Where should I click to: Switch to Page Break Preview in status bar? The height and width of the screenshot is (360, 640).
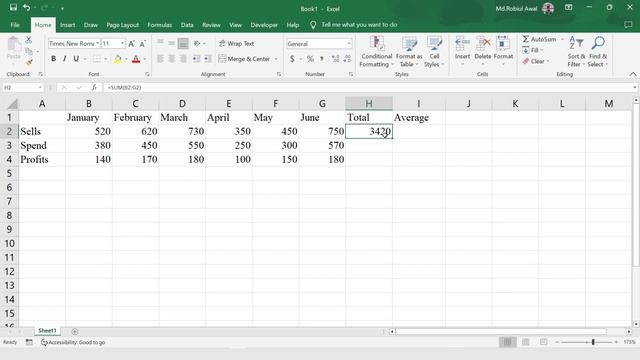point(543,342)
